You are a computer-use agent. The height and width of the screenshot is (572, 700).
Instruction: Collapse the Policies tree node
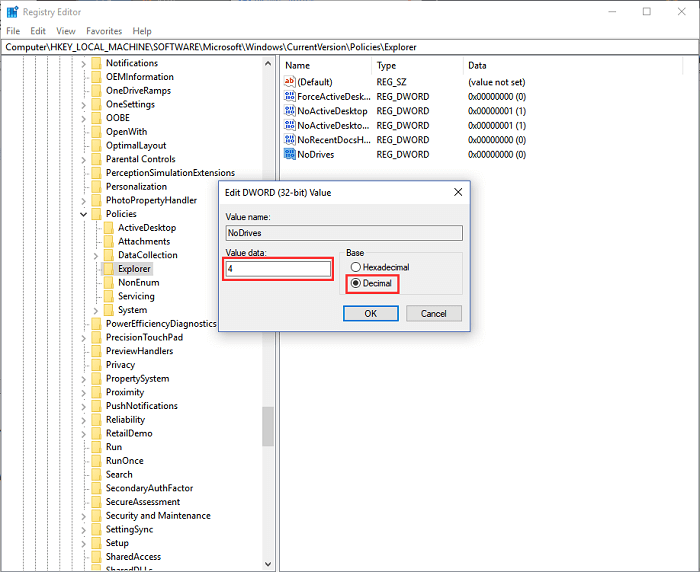[83, 214]
